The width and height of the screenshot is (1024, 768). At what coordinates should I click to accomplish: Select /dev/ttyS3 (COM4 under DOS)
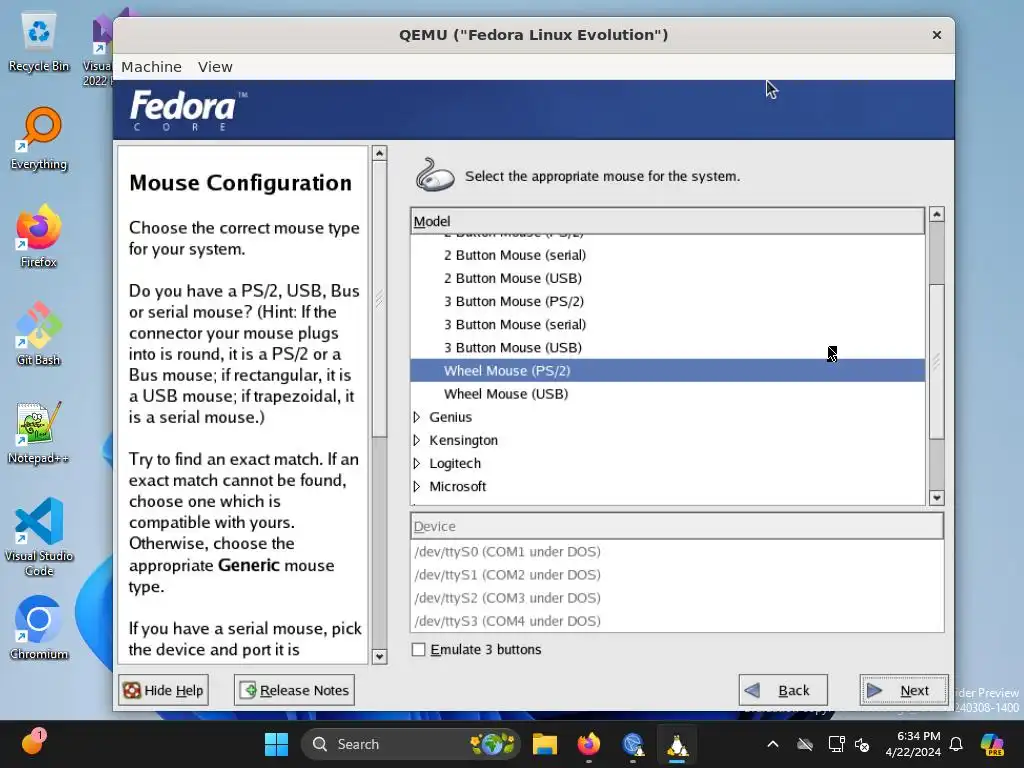[x=677, y=621]
